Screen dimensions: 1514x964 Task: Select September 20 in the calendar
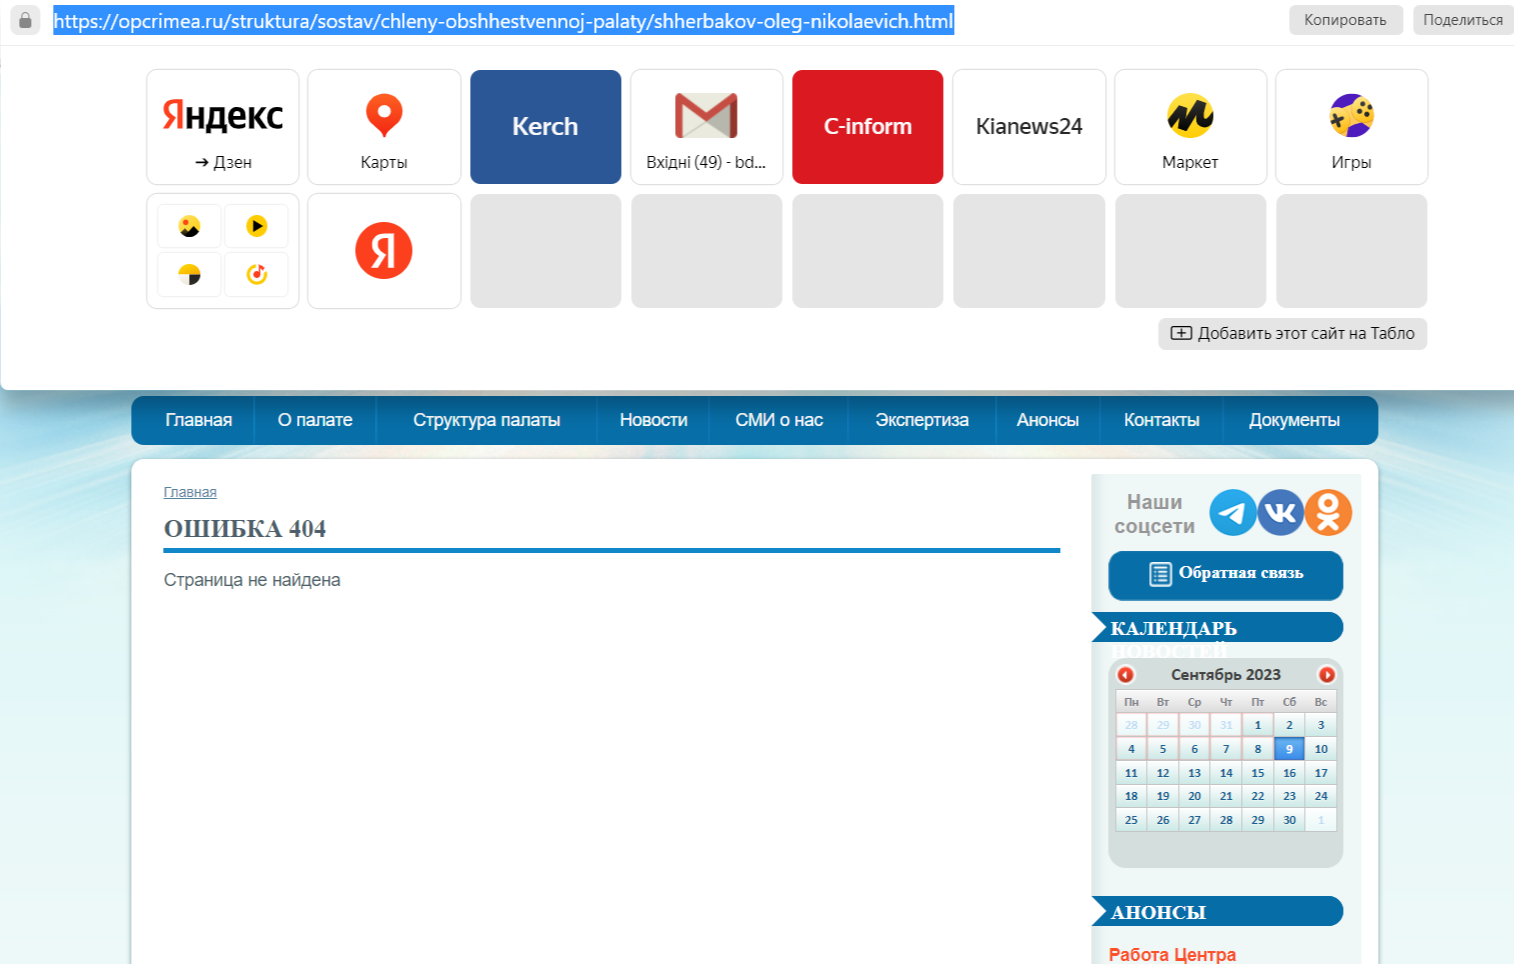click(1195, 796)
